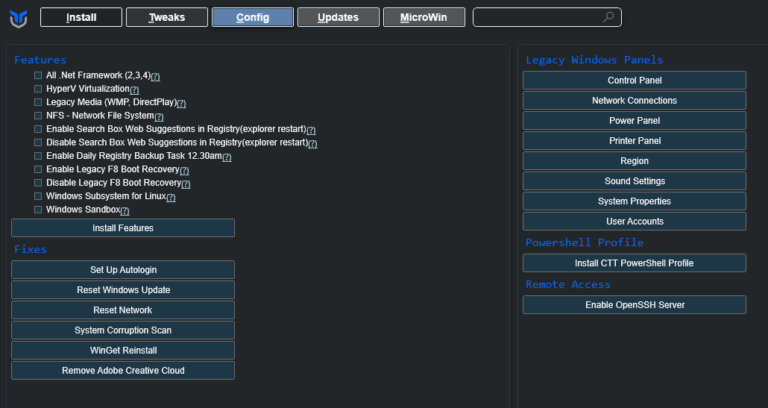Select NFS - Network File System checkbox
This screenshot has width=768, height=408.
pos(38,116)
